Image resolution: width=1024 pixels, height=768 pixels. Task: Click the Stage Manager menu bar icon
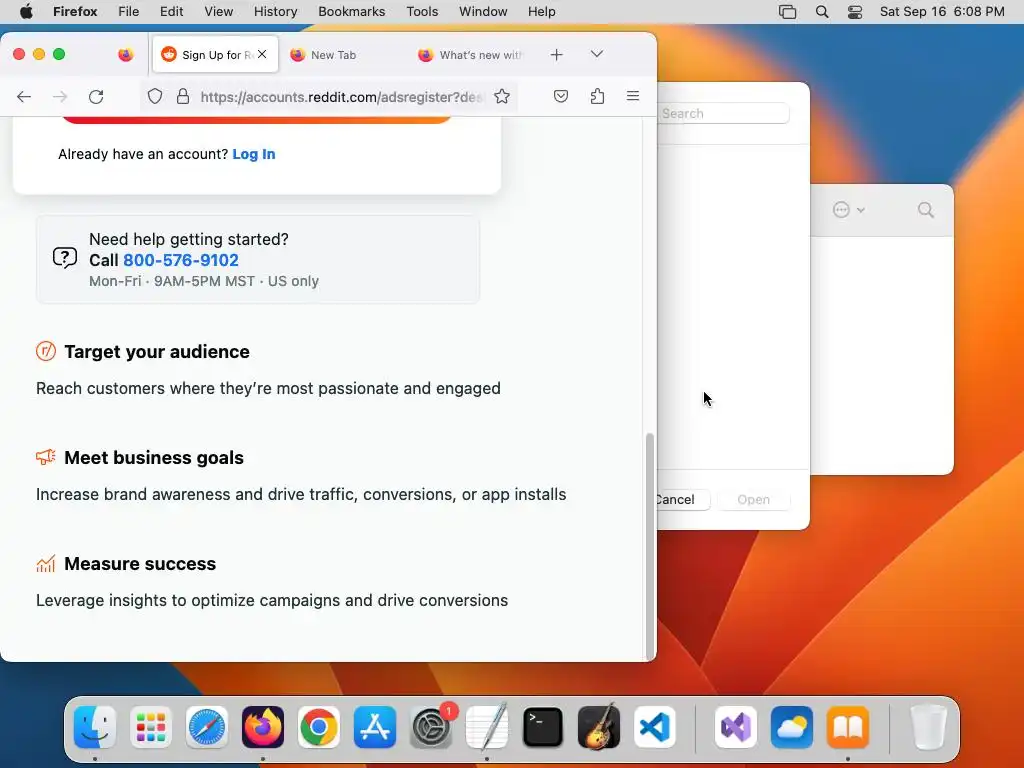click(x=788, y=12)
